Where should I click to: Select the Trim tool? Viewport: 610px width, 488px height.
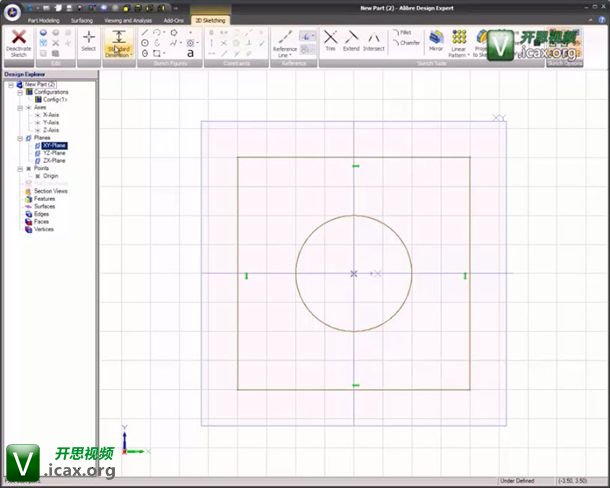(330, 40)
